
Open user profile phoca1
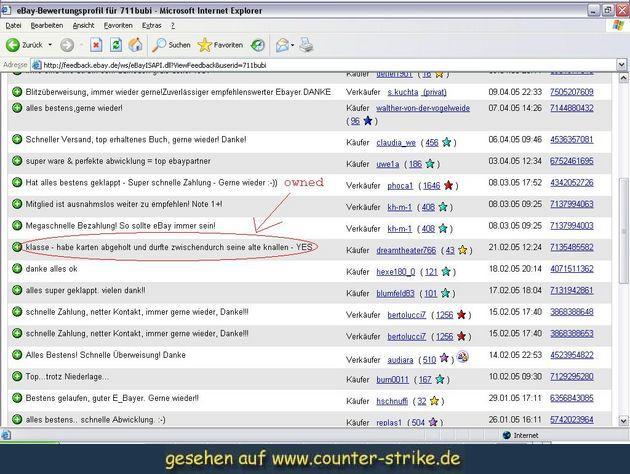point(400,186)
